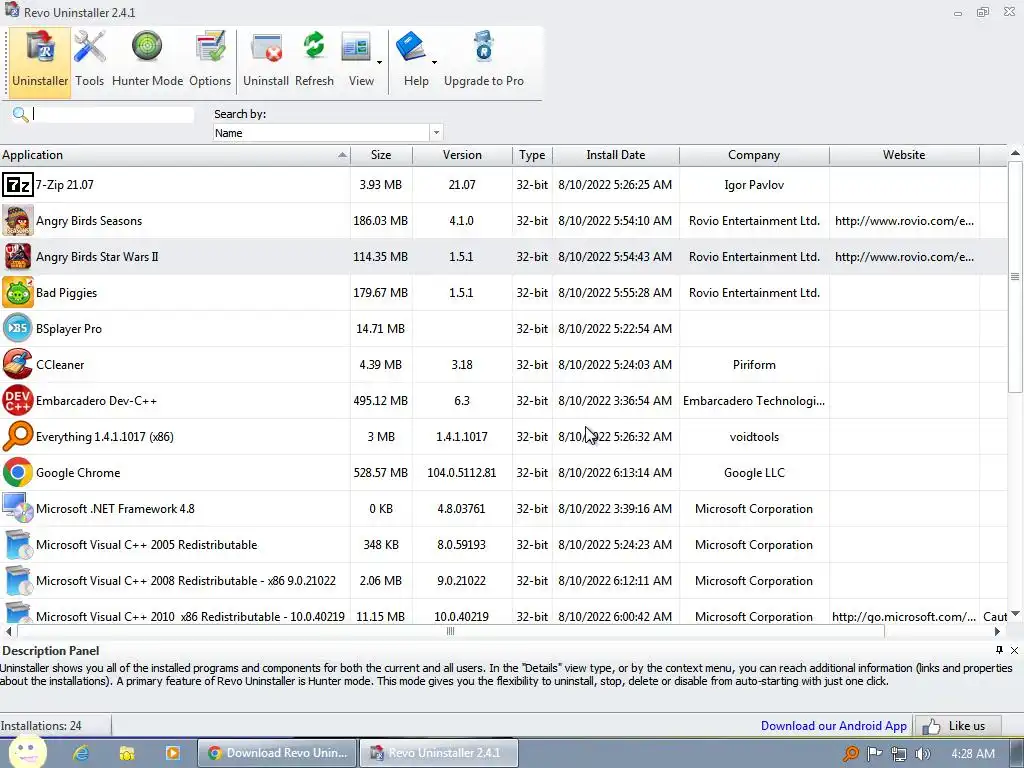Switch to the Download Revo Unin... Chrome taskbar window
1024x768 pixels.
click(278, 753)
